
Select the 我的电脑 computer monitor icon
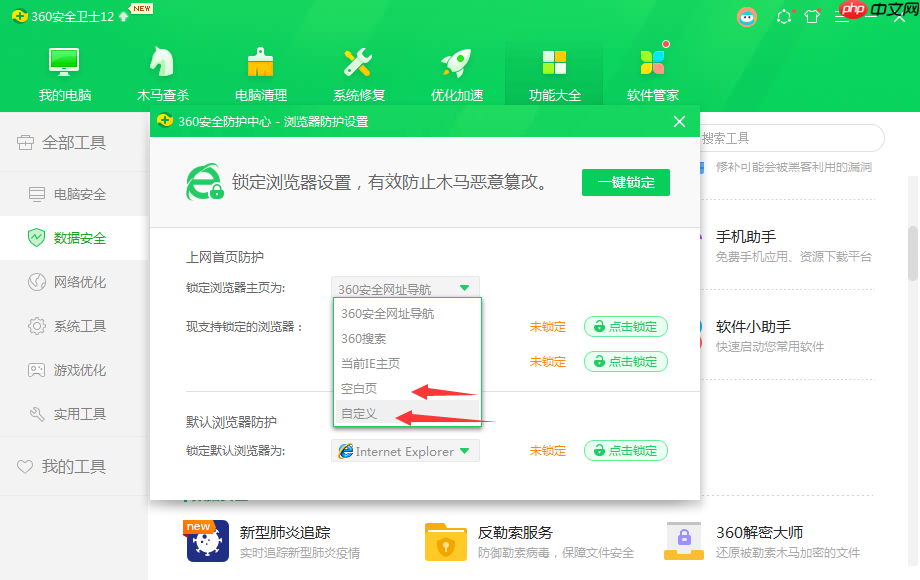tap(62, 60)
